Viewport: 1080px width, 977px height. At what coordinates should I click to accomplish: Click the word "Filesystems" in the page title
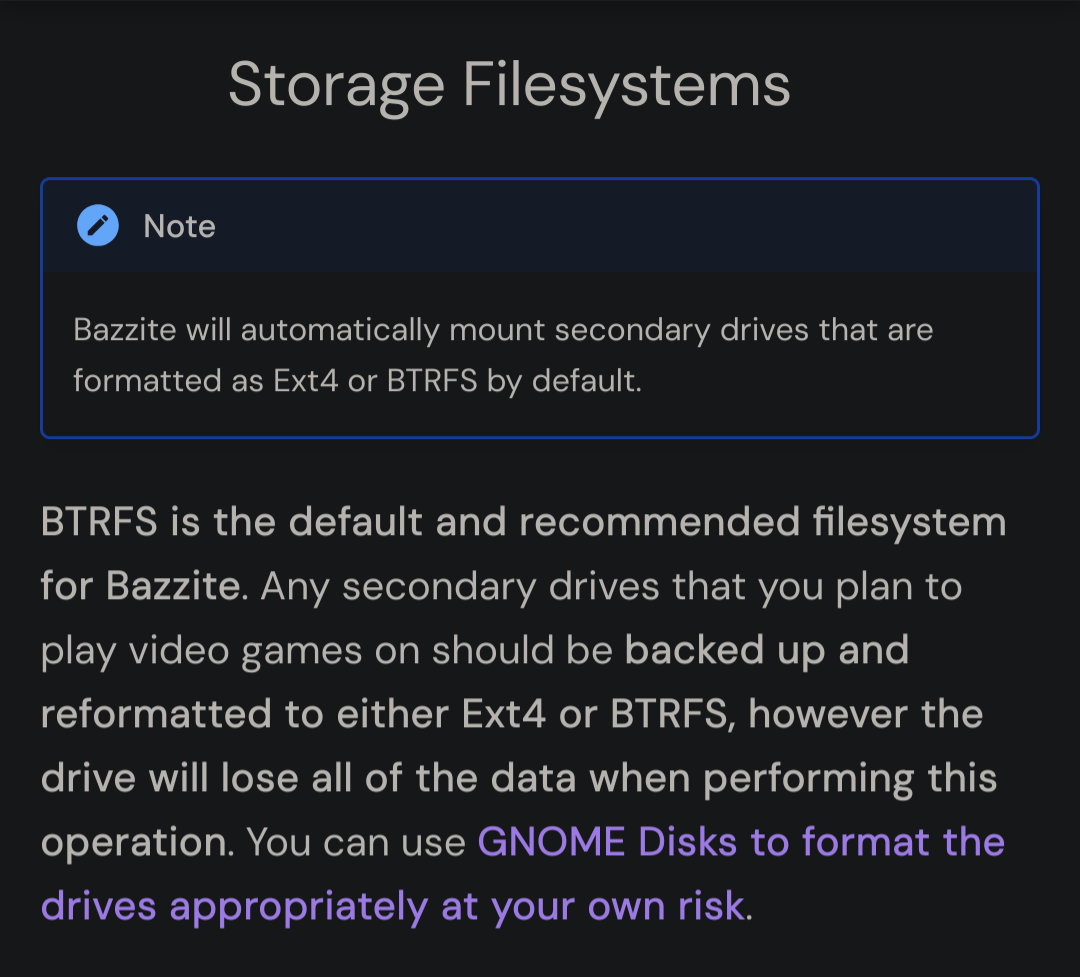626,85
